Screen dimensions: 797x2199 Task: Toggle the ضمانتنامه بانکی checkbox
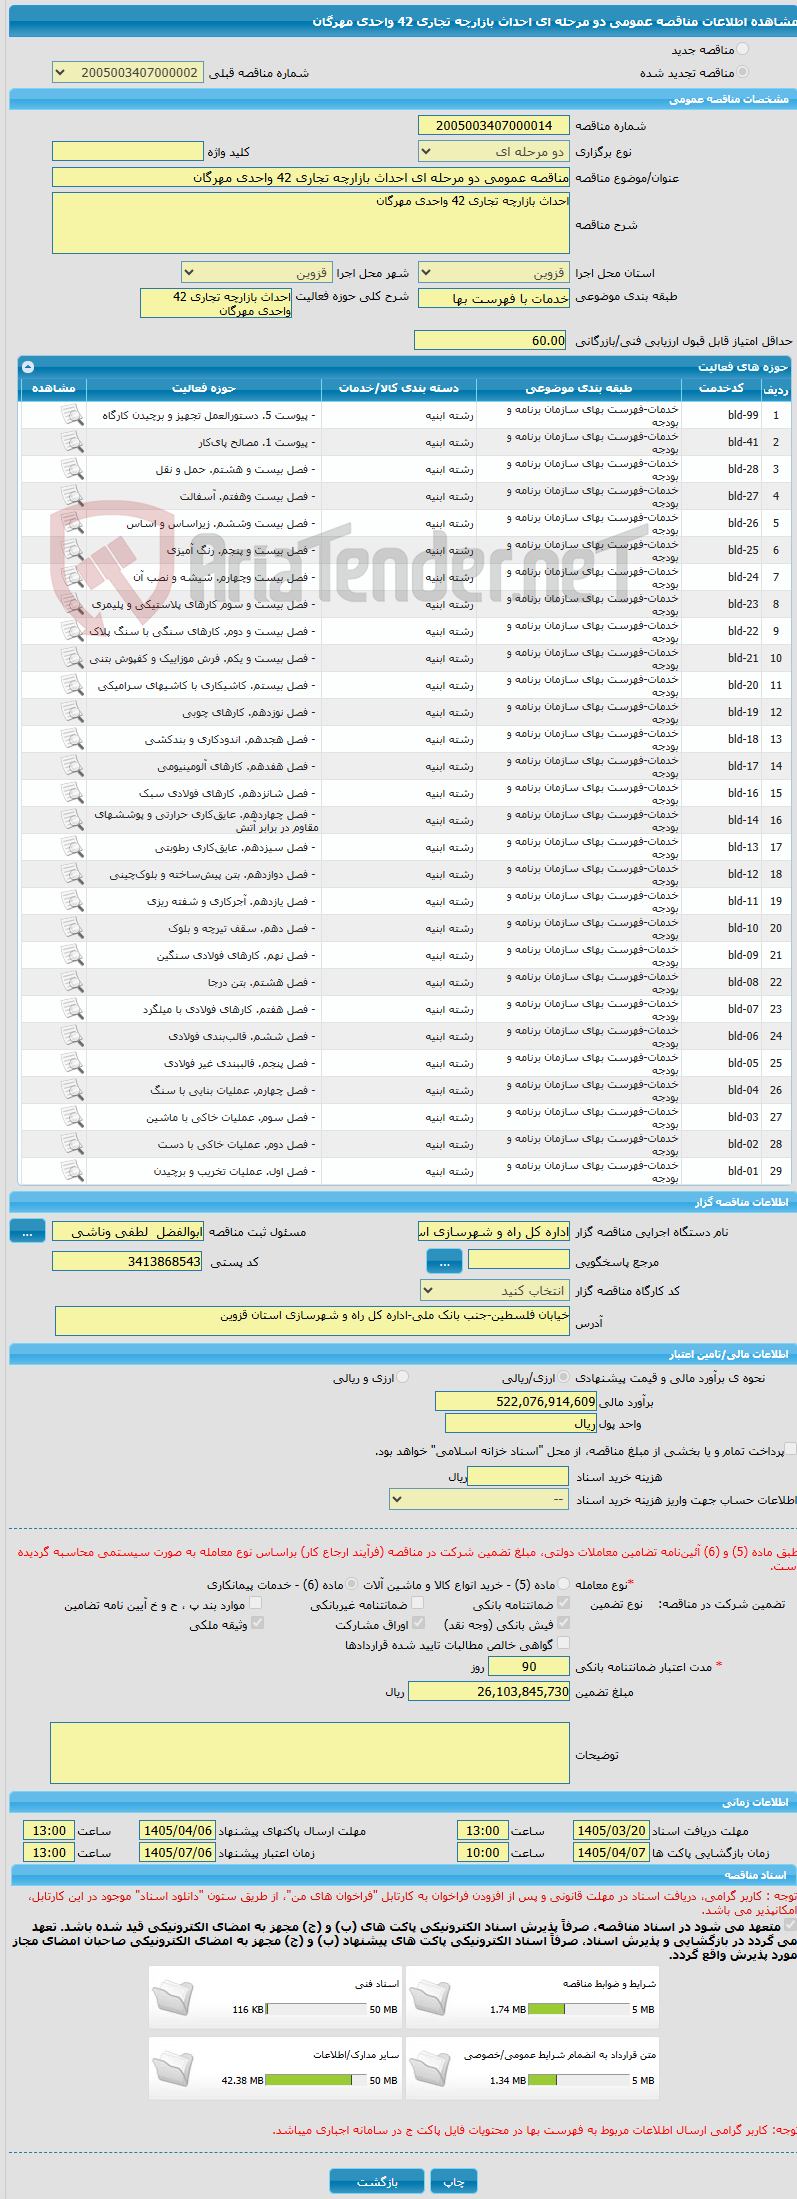click(563, 1603)
